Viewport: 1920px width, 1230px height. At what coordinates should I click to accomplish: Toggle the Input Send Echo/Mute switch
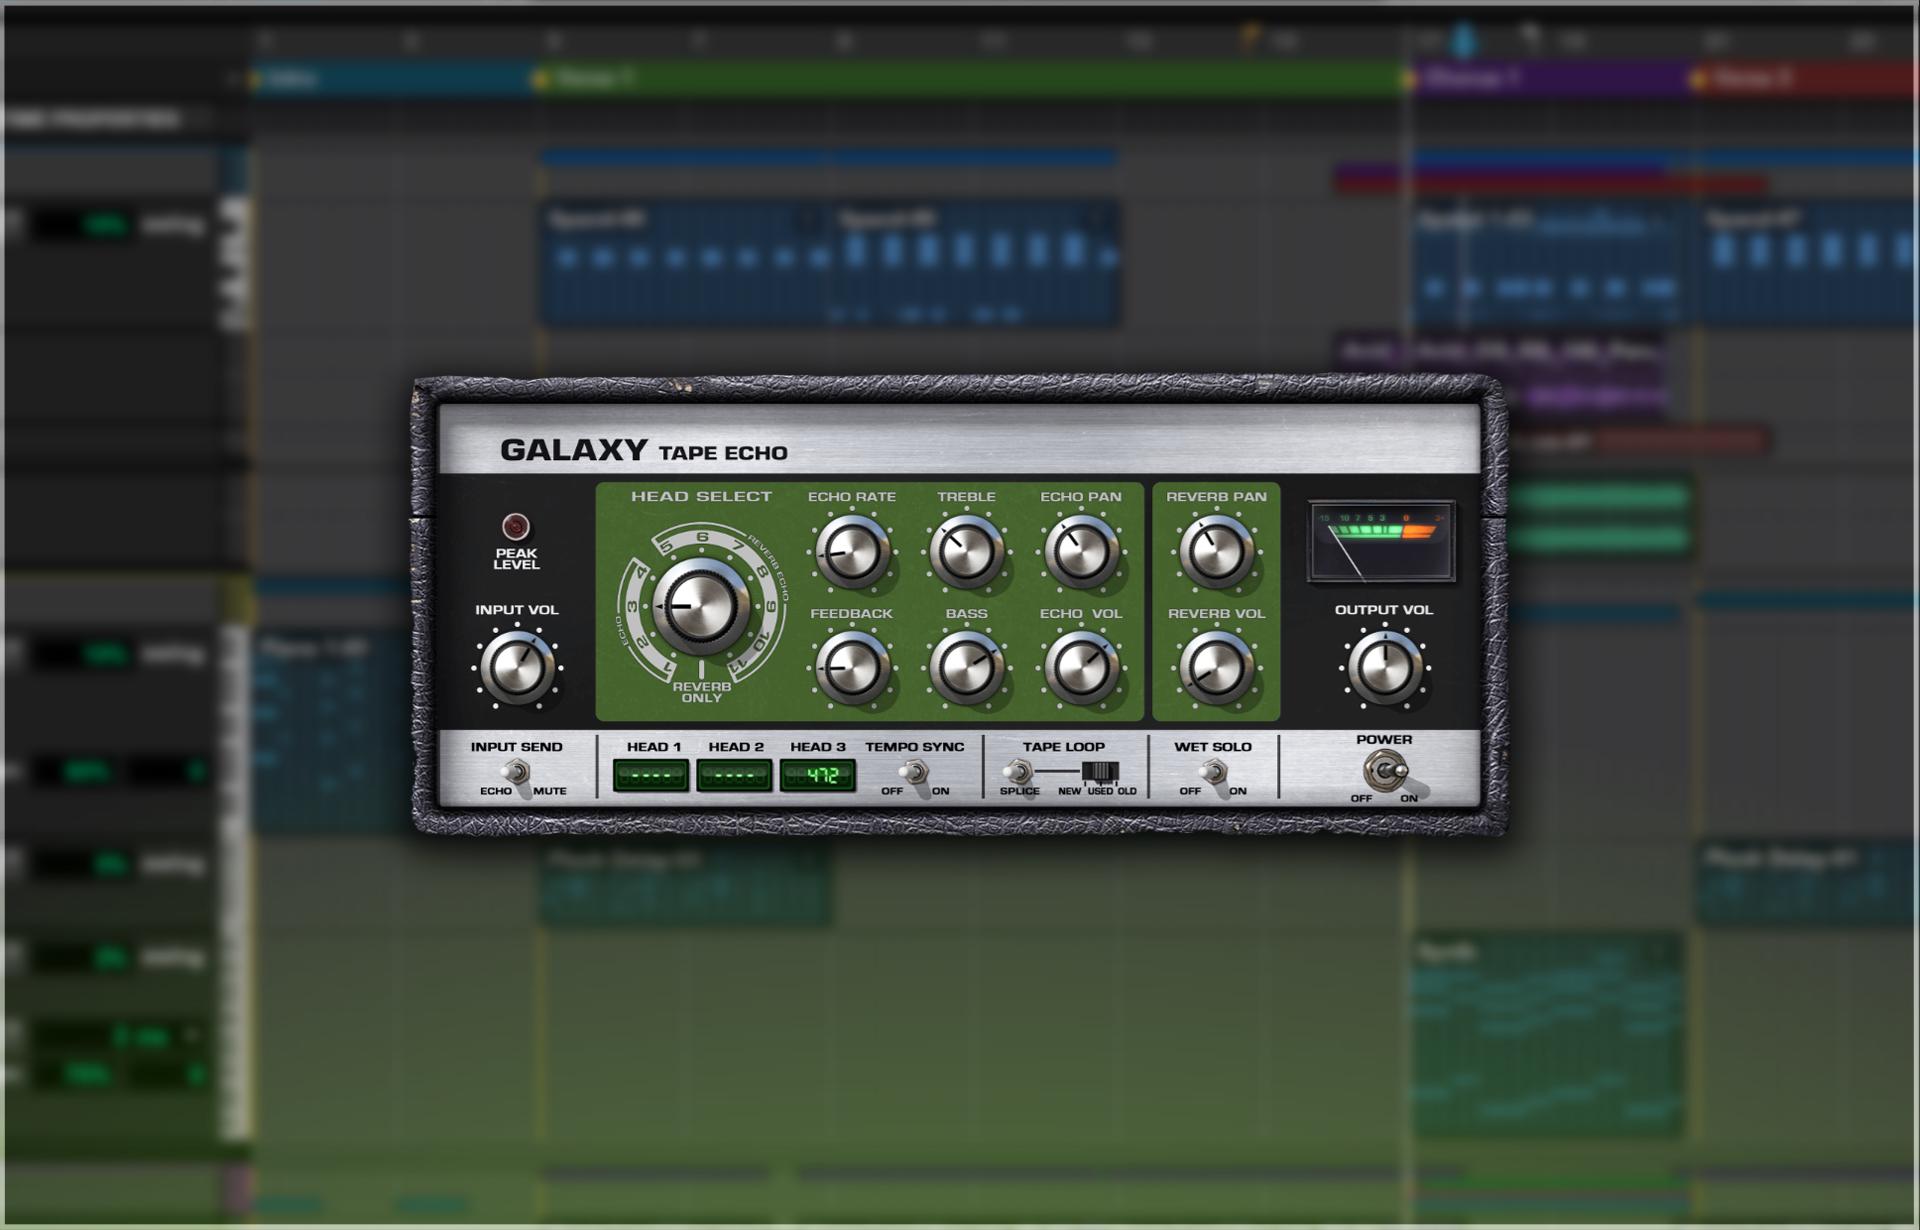click(516, 772)
